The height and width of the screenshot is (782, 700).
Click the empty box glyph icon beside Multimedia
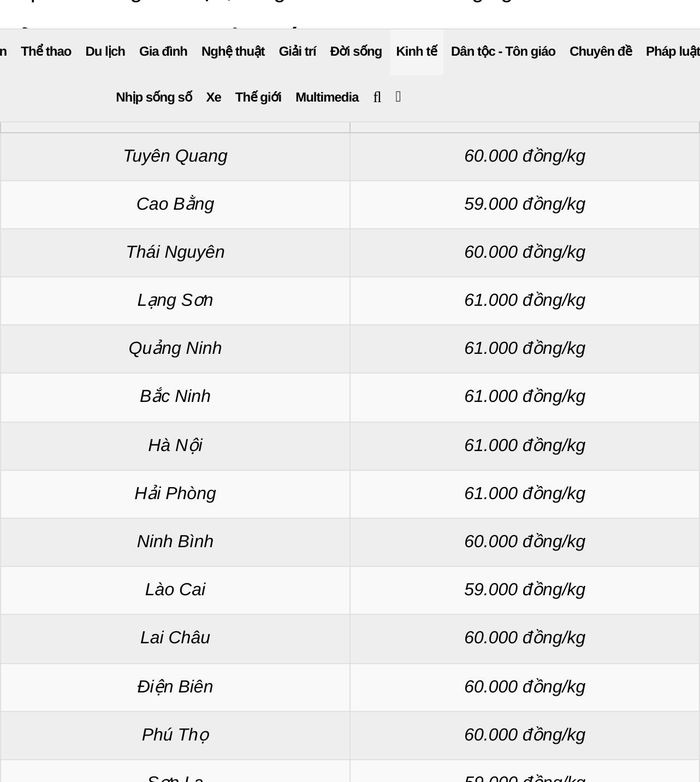coord(398,97)
